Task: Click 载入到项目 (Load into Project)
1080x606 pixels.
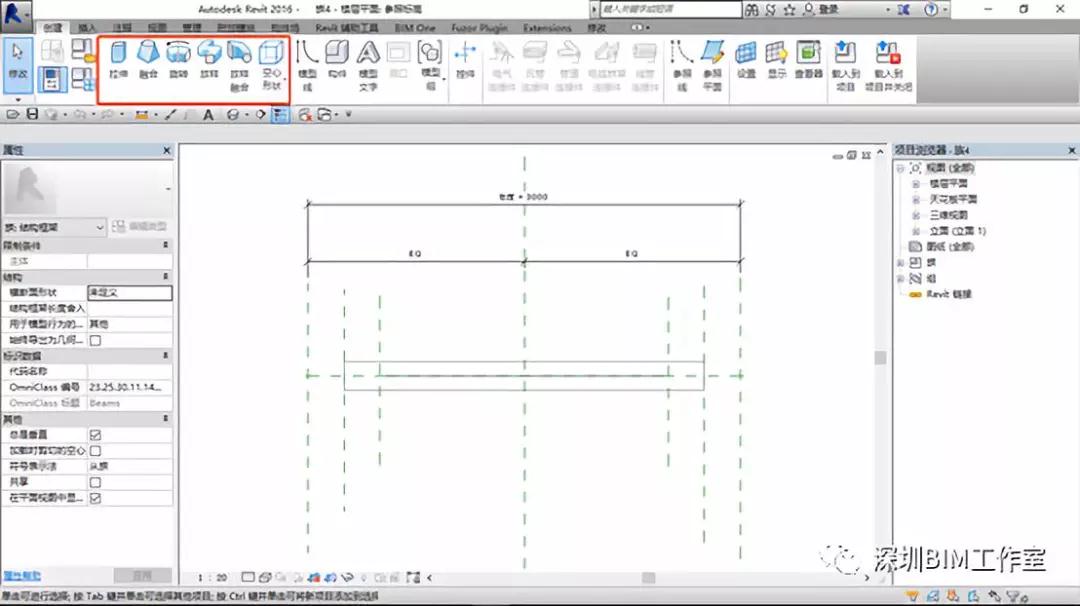Action: (x=845, y=66)
